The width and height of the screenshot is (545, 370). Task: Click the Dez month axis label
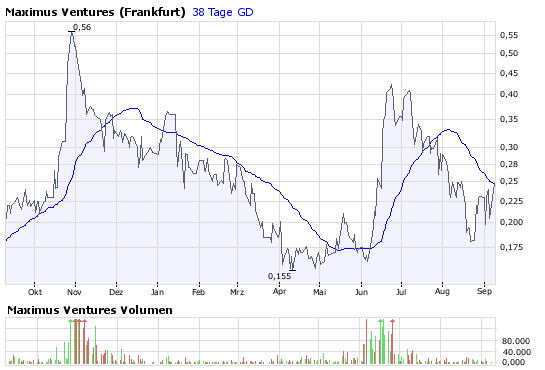(x=116, y=292)
